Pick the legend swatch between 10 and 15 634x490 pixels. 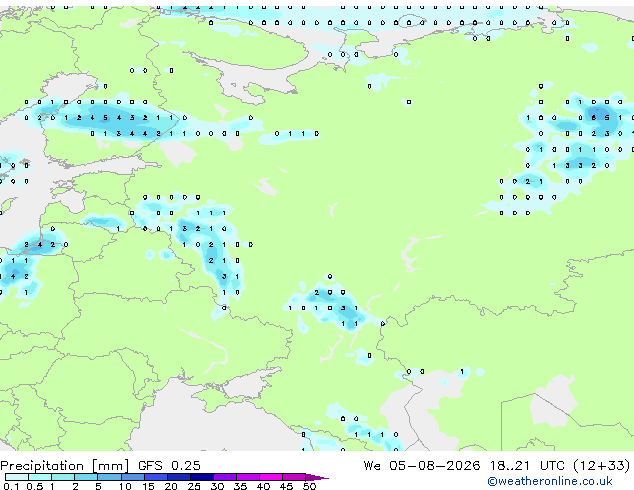click(x=133, y=477)
